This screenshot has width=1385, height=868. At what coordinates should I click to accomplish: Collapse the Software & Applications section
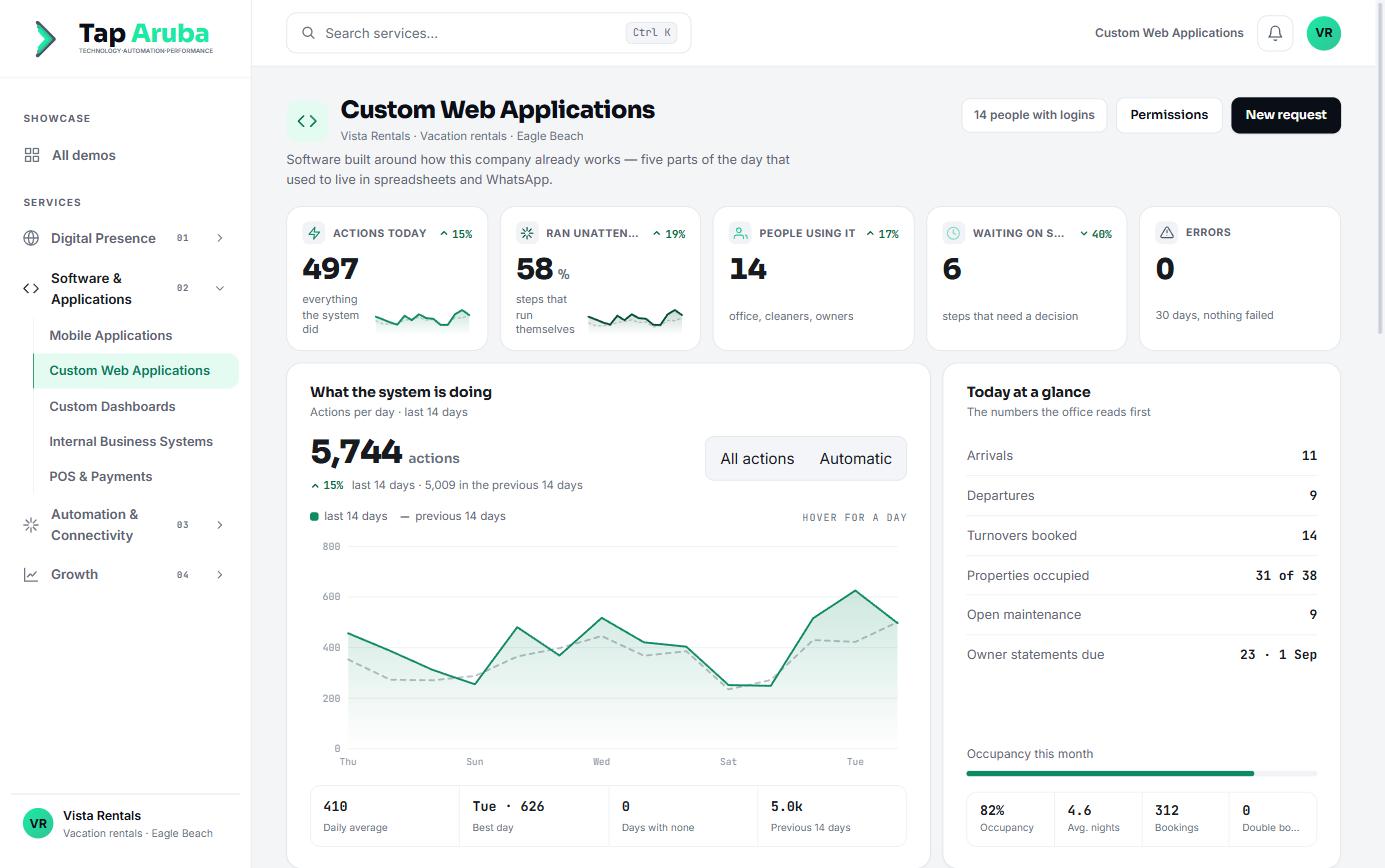pos(220,288)
